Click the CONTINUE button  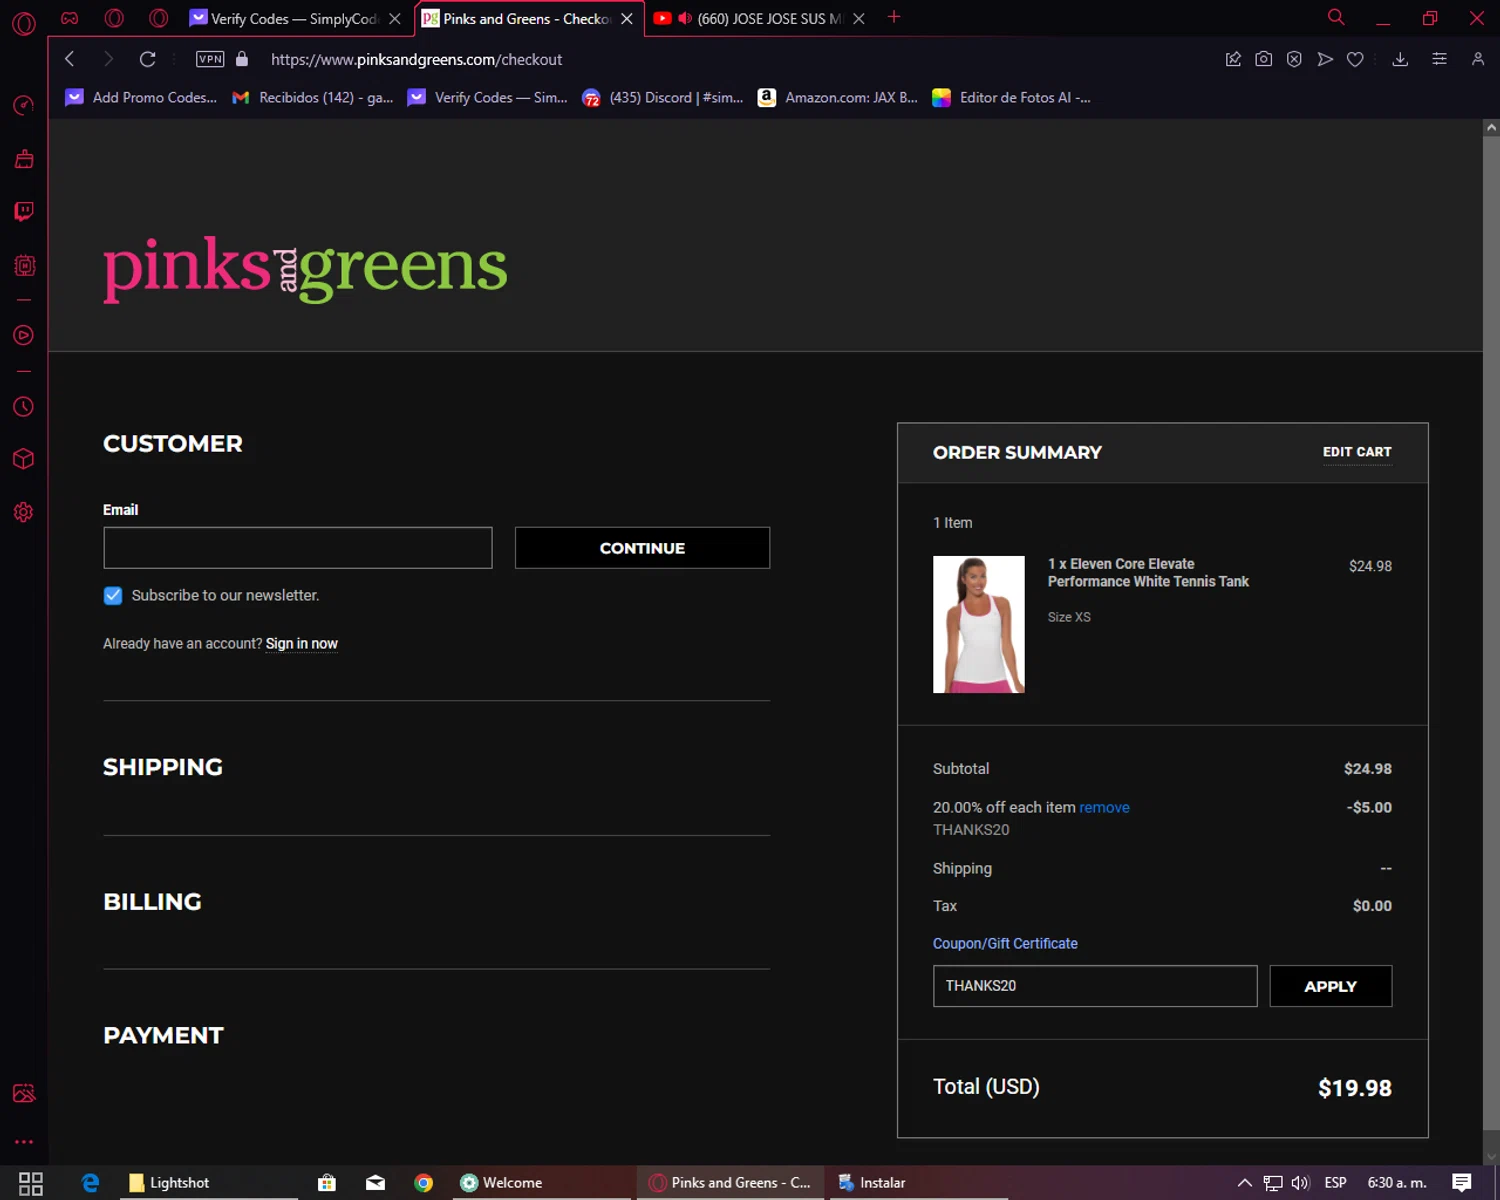coord(642,548)
